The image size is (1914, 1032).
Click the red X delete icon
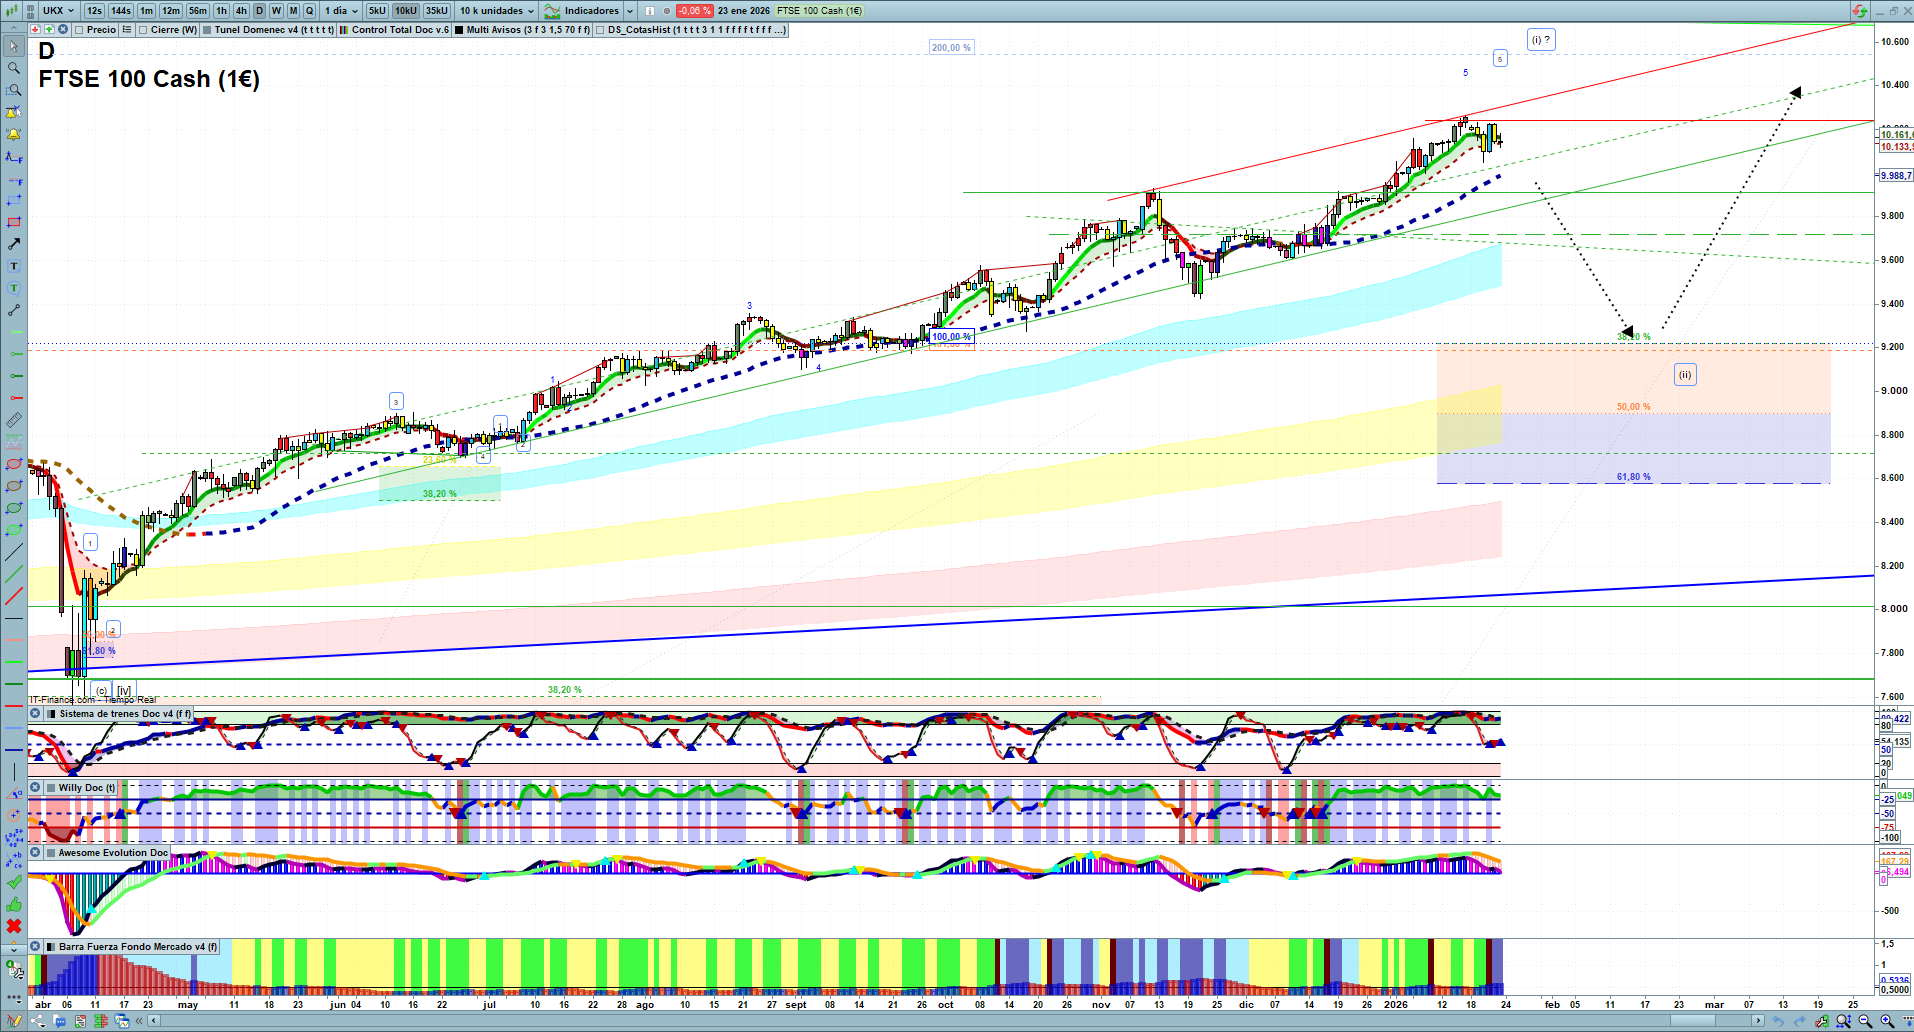point(14,926)
